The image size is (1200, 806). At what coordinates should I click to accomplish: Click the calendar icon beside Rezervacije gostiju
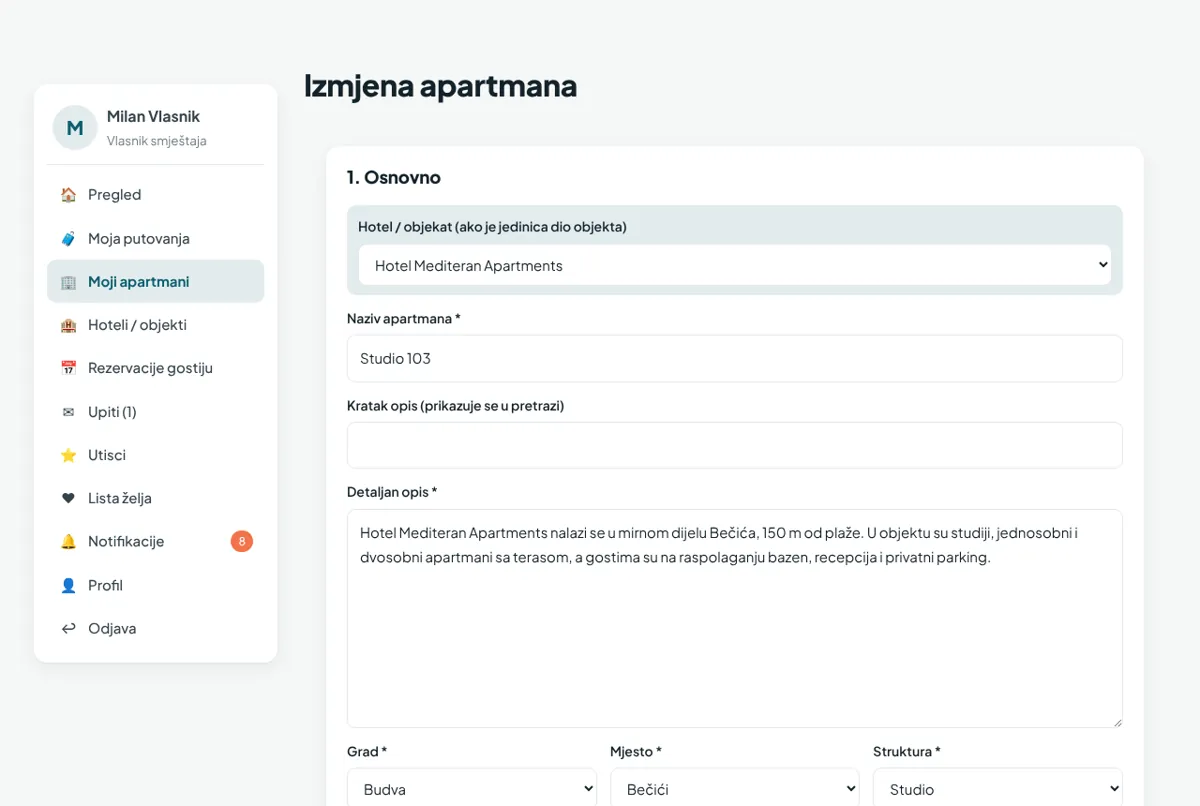pos(68,368)
